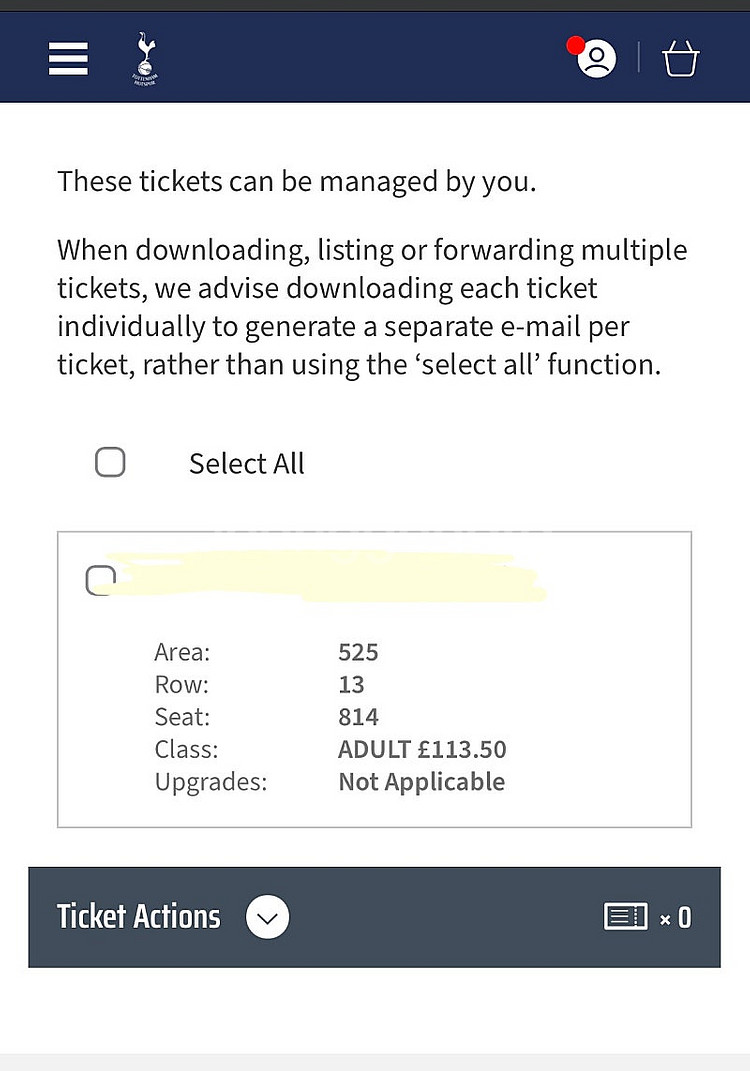
Task: Click the 'Not Applicable' upgrades value
Action: [x=421, y=781]
